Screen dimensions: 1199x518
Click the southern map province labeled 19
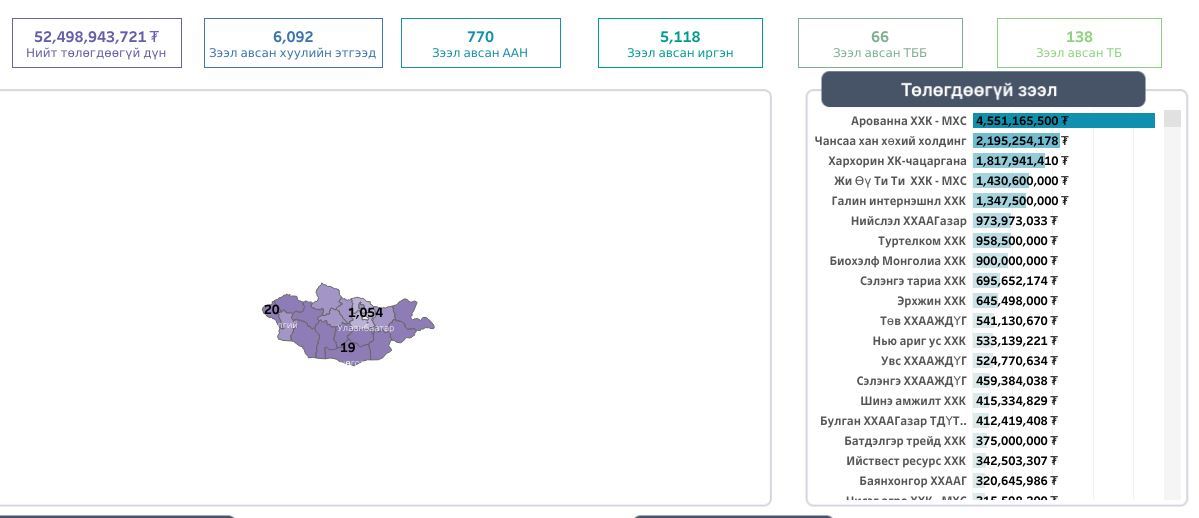[x=347, y=348]
